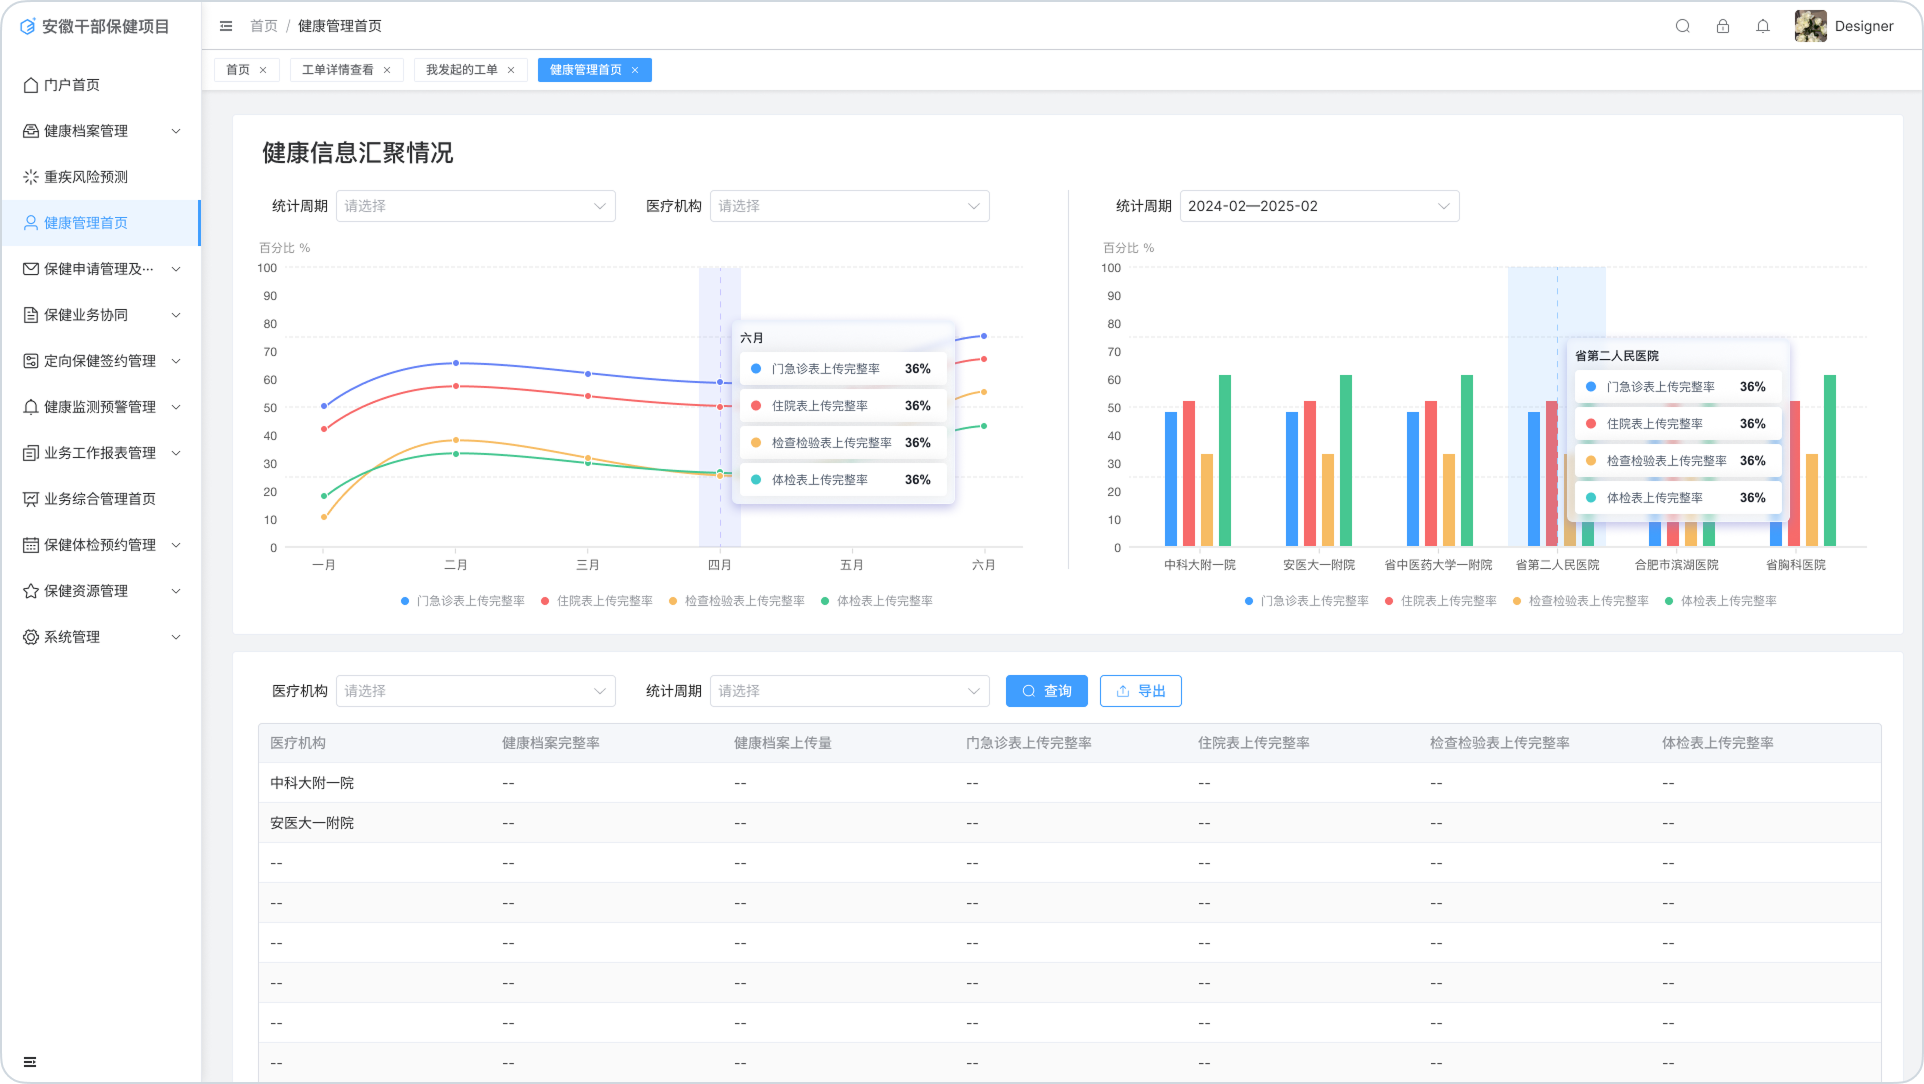Click 健康档案管理 sidebar icon

pyautogui.click(x=31, y=131)
